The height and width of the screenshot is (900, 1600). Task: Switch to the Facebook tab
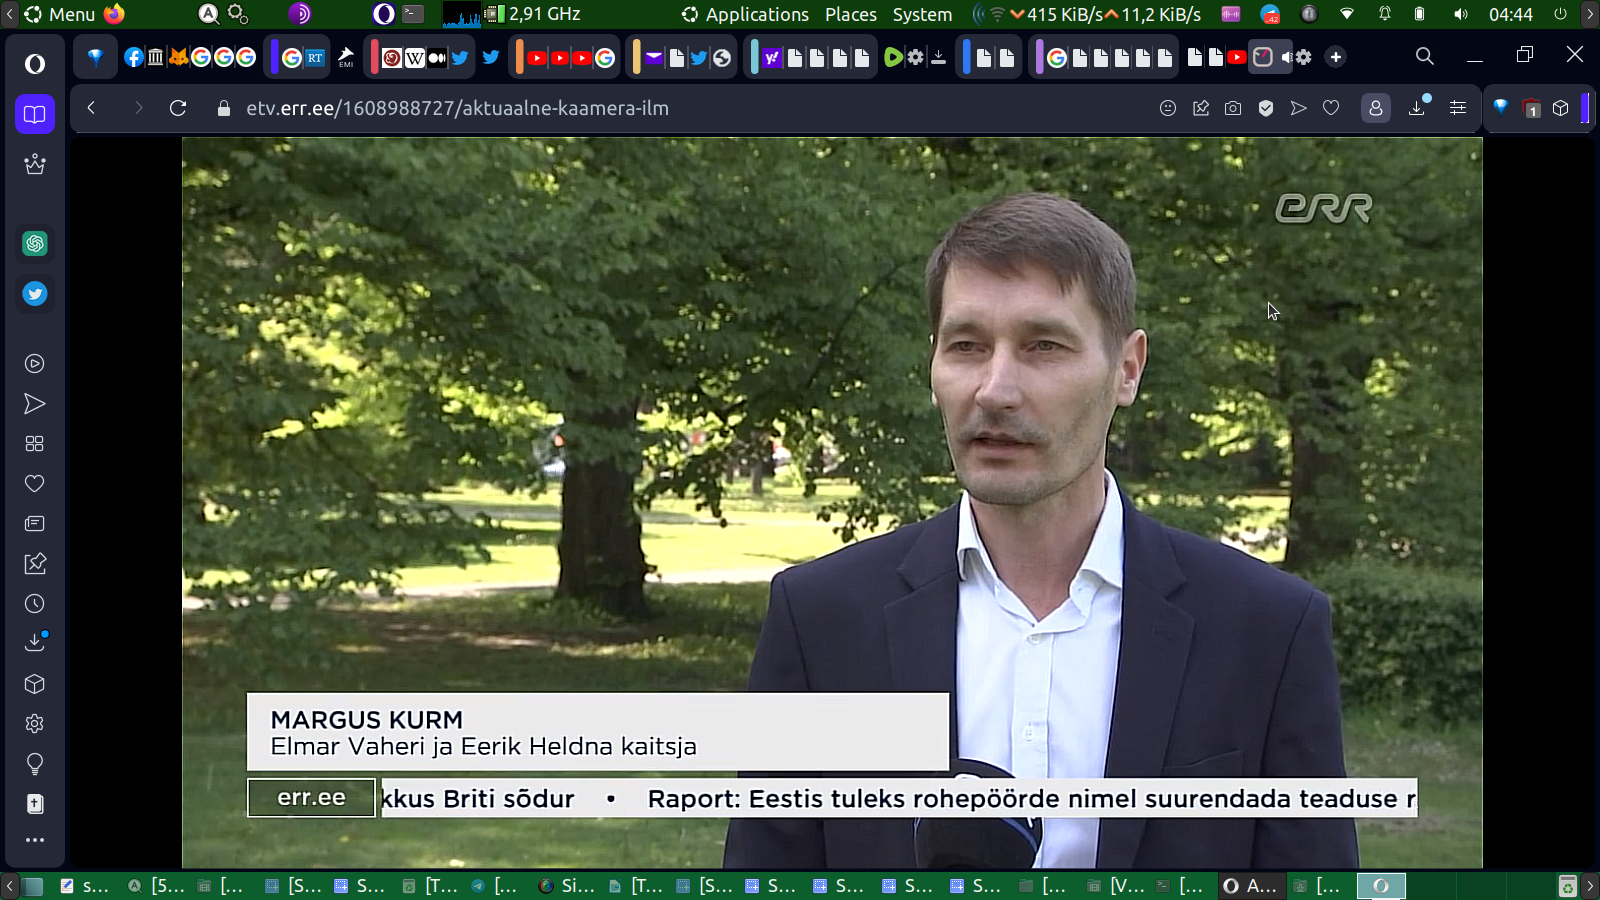point(133,57)
